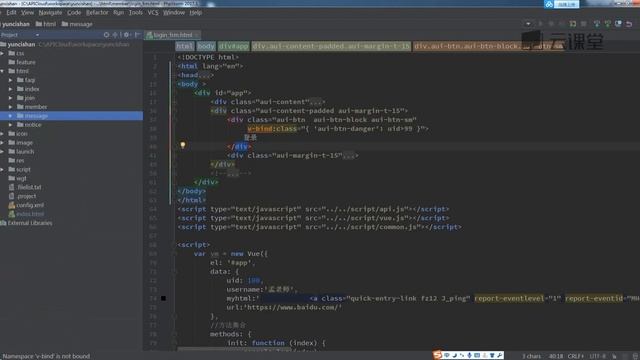Open index.html file in tree
640x360 pixels.
(x=26, y=214)
